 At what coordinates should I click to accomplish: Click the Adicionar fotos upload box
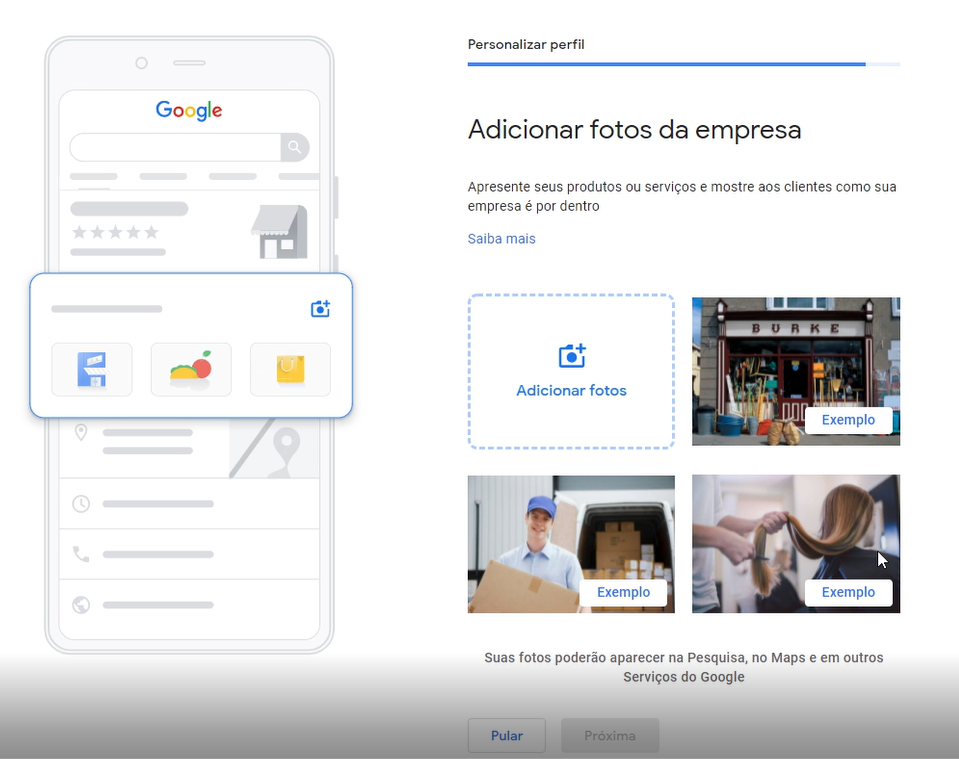click(x=571, y=372)
